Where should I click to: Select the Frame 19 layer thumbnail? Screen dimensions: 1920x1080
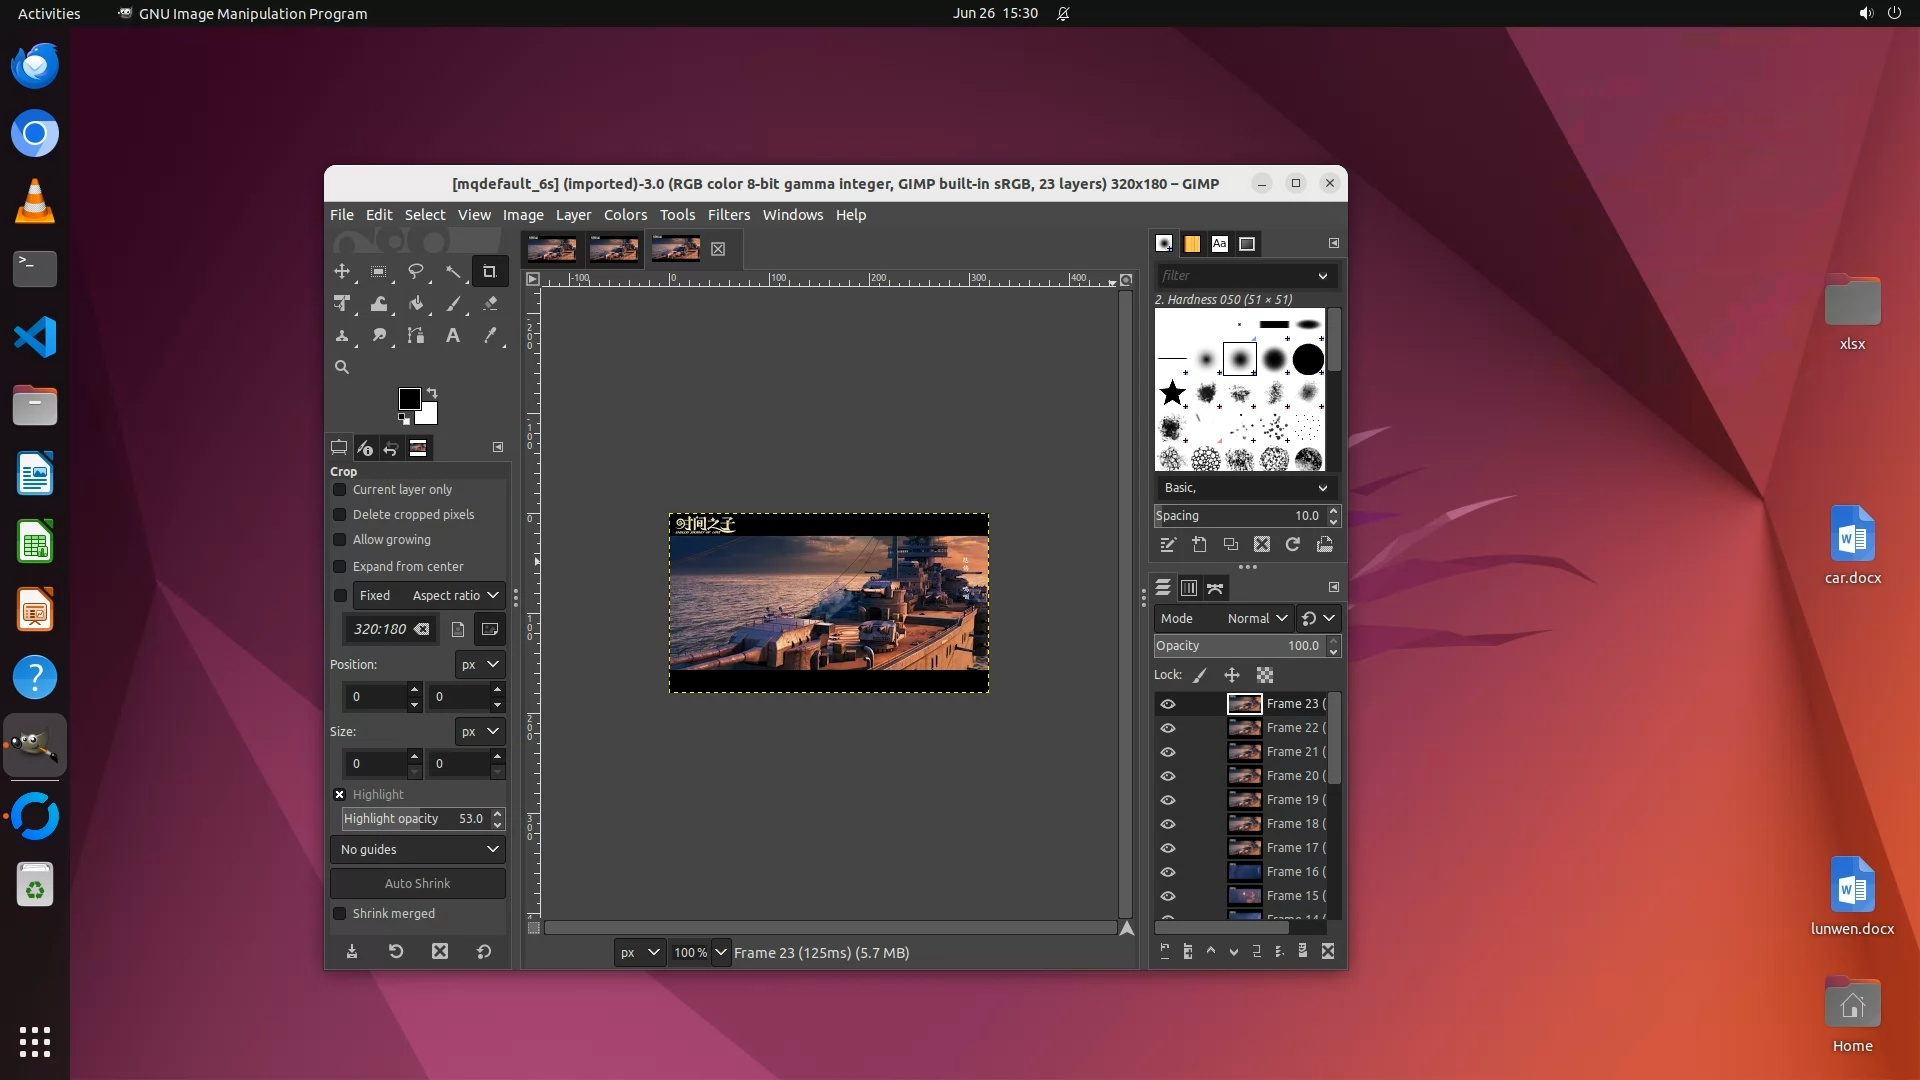pos(1244,800)
